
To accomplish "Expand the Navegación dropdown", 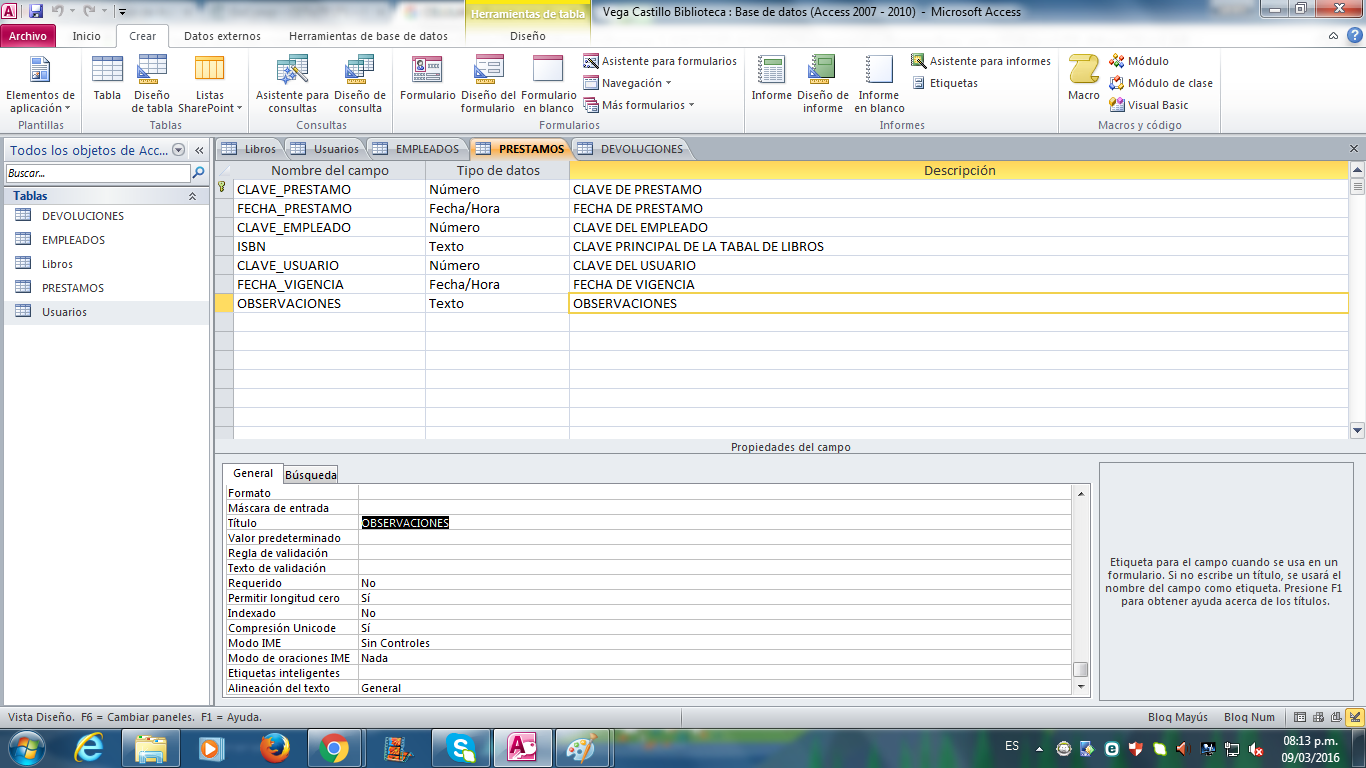I will tap(636, 83).
